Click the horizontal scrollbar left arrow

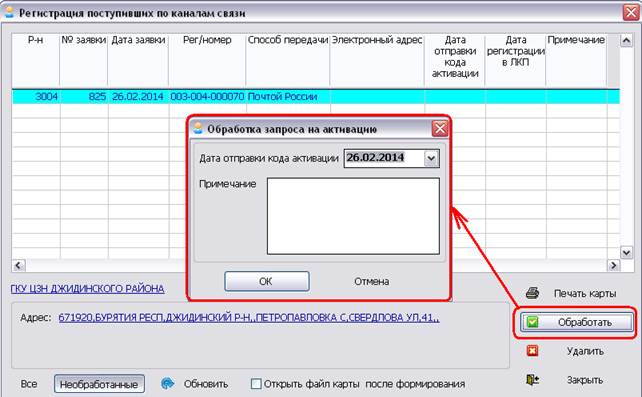tap(18, 265)
